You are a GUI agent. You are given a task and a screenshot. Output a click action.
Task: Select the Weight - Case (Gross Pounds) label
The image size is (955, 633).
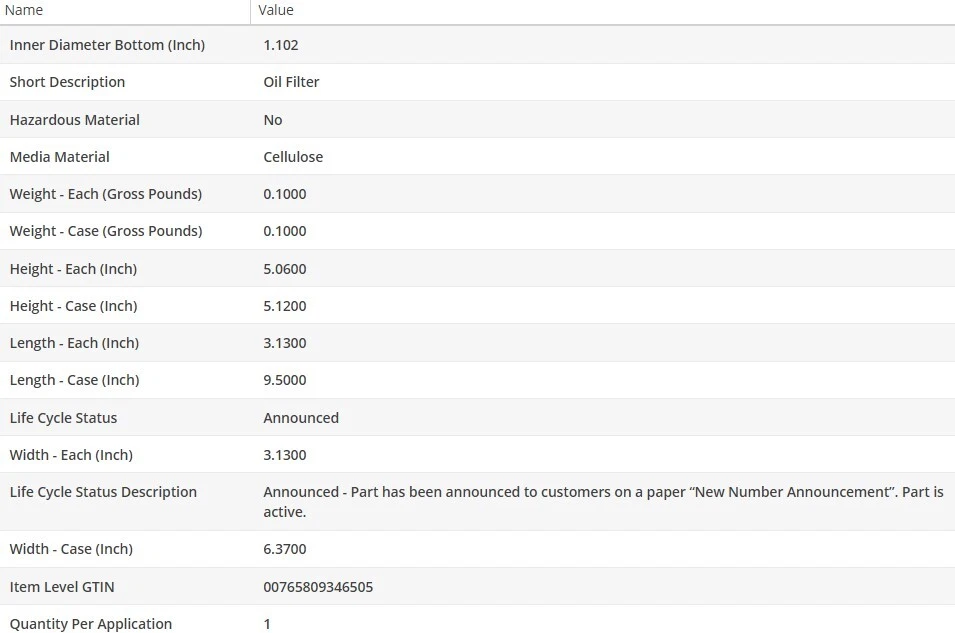[106, 231]
